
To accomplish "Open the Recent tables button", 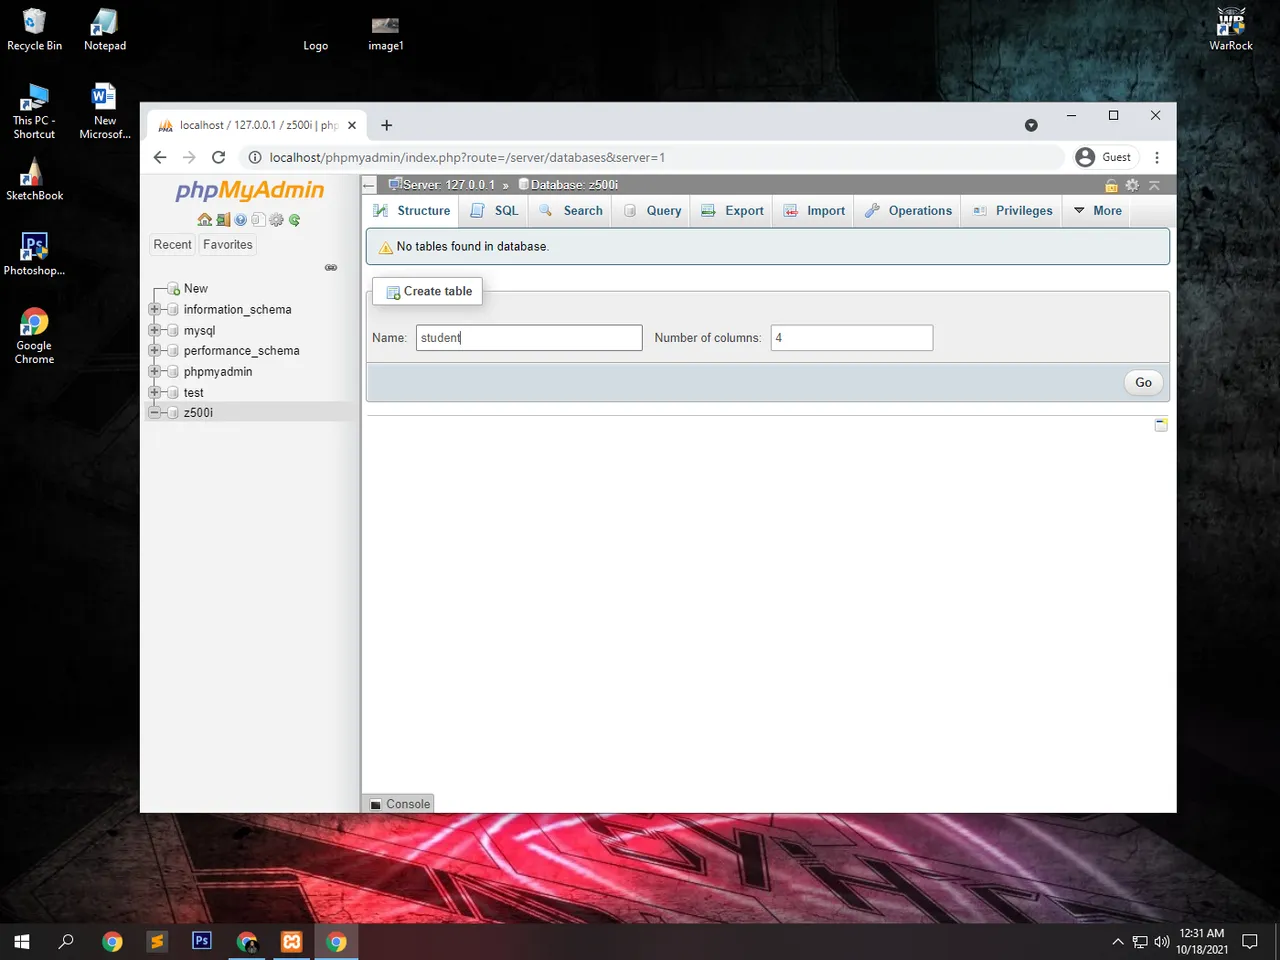I will (172, 245).
